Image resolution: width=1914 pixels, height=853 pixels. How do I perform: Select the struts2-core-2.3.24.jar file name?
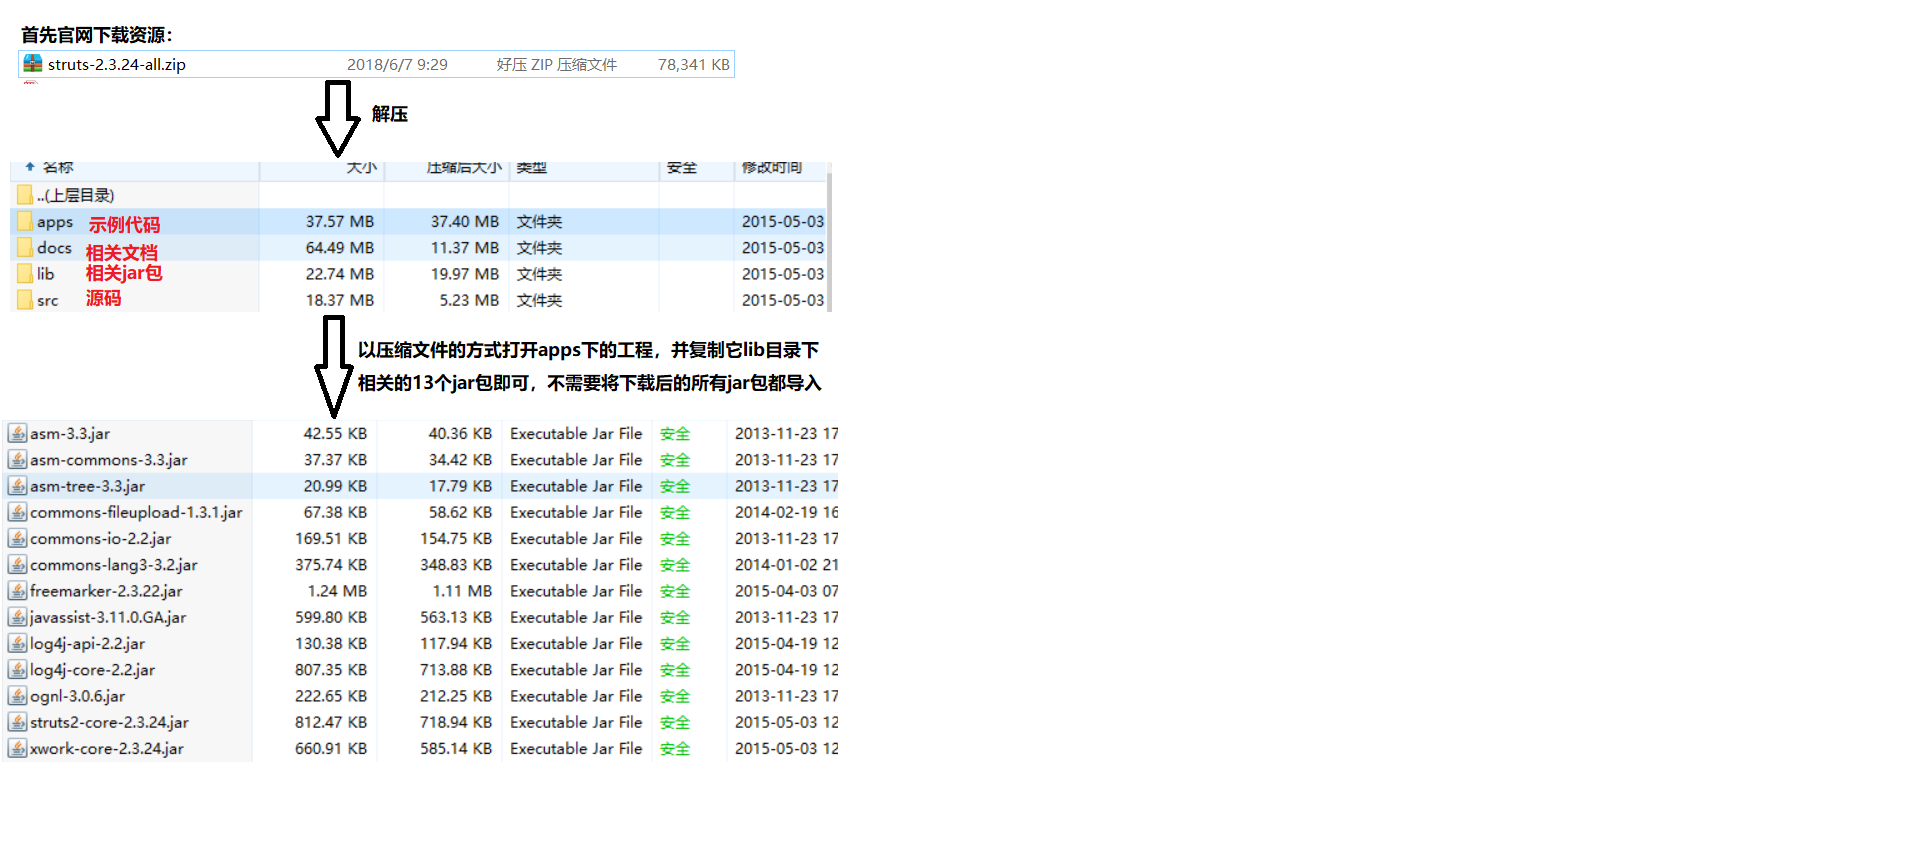coord(109,722)
